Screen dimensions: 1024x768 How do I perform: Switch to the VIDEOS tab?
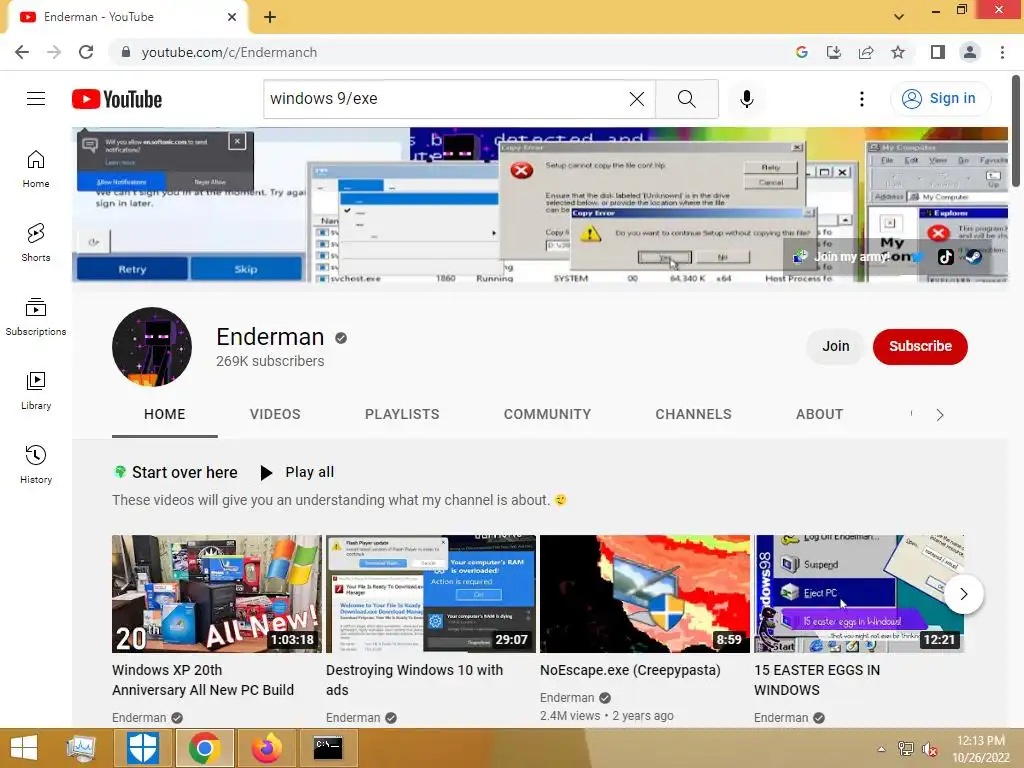click(275, 415)
